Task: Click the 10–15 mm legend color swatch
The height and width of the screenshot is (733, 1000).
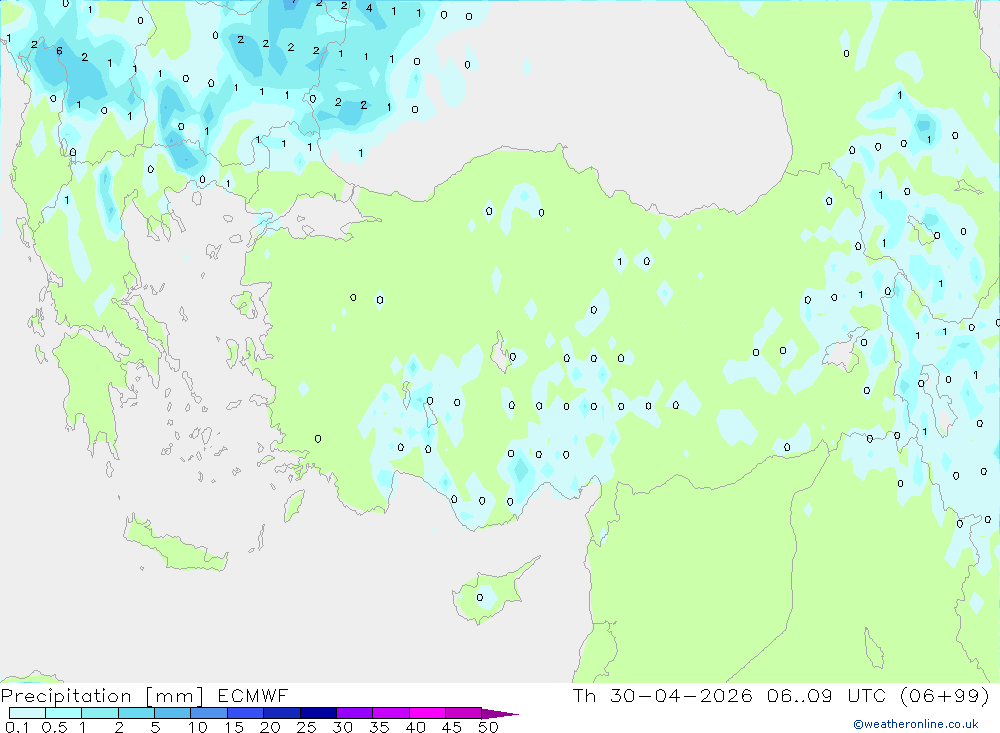Action: coord(209,713)
